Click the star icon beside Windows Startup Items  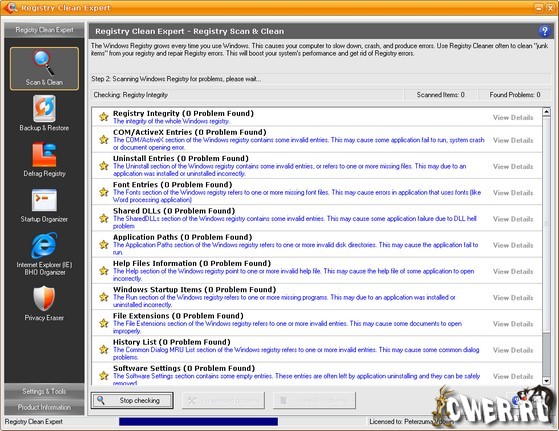tap(104, 297)
